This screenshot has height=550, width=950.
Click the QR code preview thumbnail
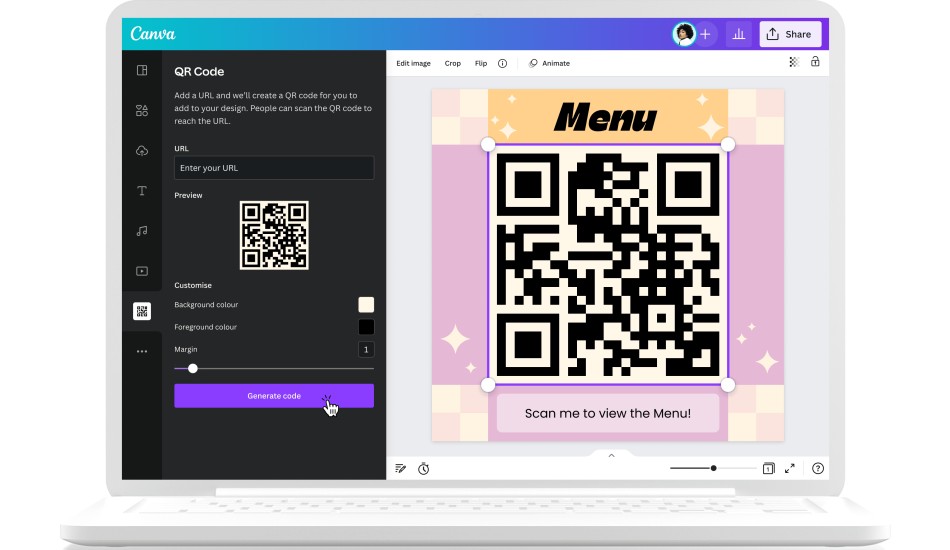274,235
